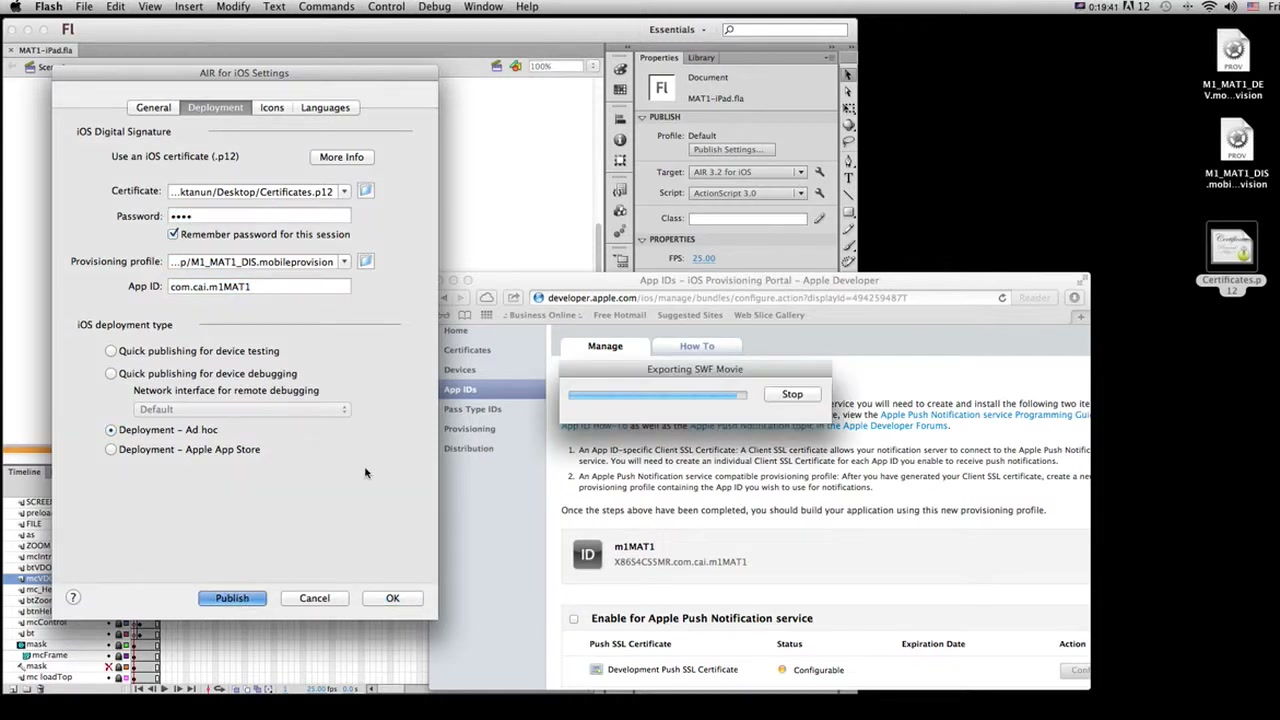This screenshot has width=1280, height=720.
Task: Click iCloud tabs icon in Safari
Action: tap(486, 298)
